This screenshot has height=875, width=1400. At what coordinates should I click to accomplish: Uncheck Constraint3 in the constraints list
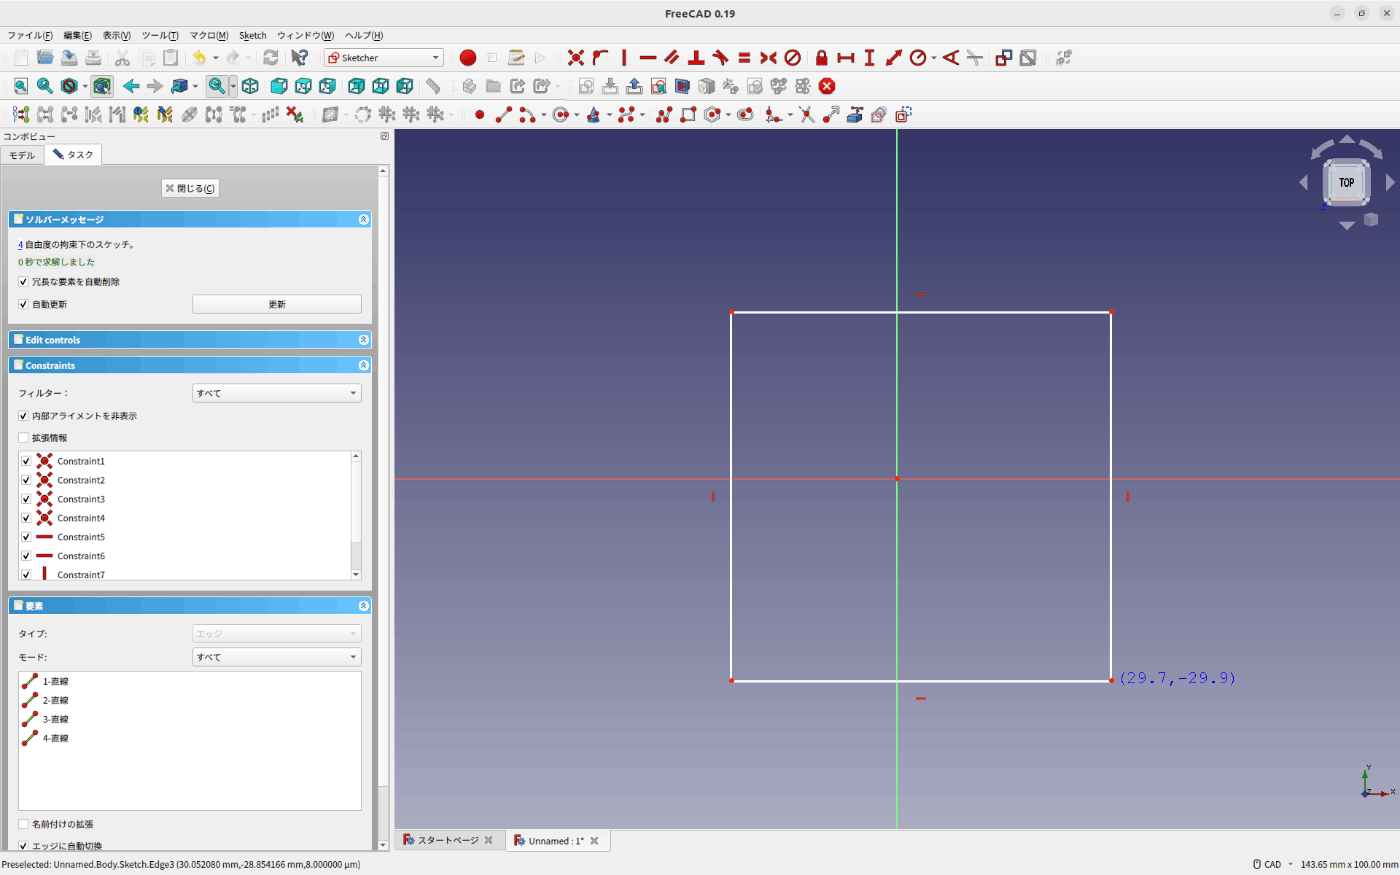click(x=26, y=499)
